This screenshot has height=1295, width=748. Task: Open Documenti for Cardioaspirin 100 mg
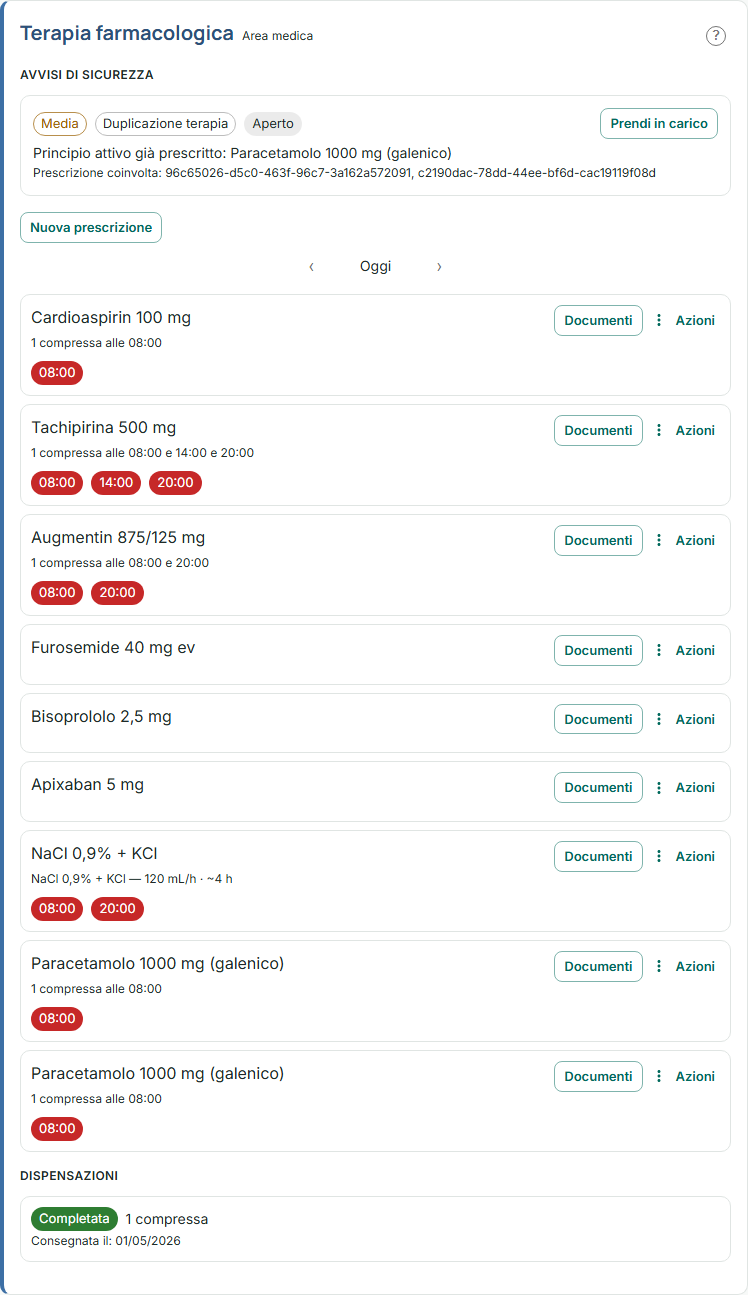(x=598, y=320)
